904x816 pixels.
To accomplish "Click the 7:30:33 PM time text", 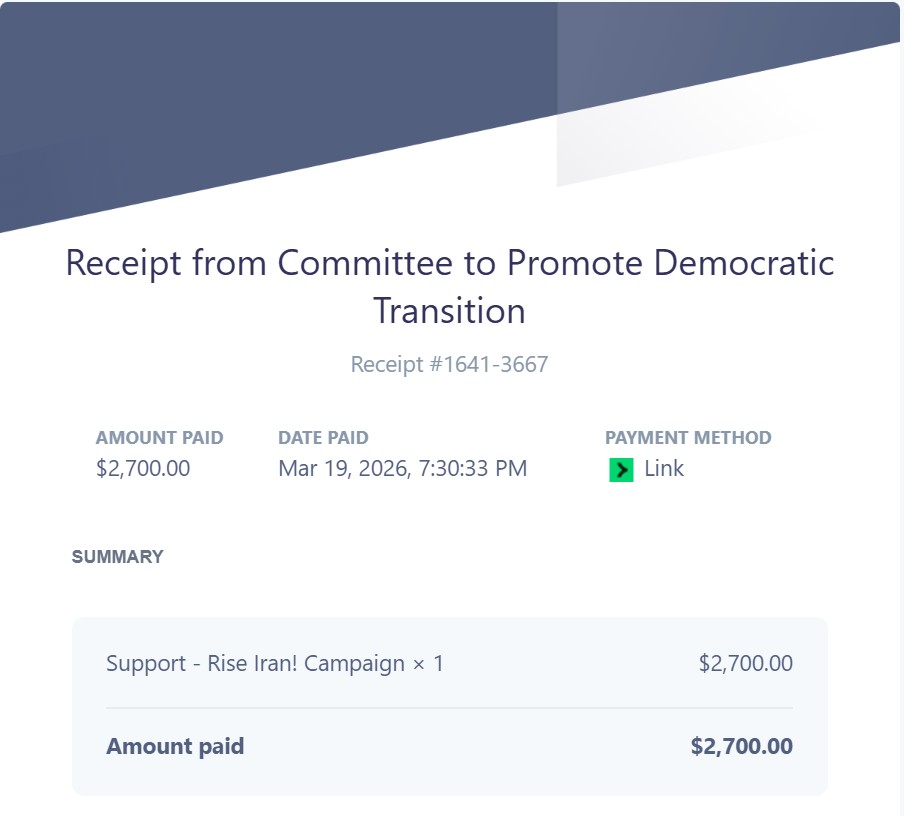I will coord(472,468).
